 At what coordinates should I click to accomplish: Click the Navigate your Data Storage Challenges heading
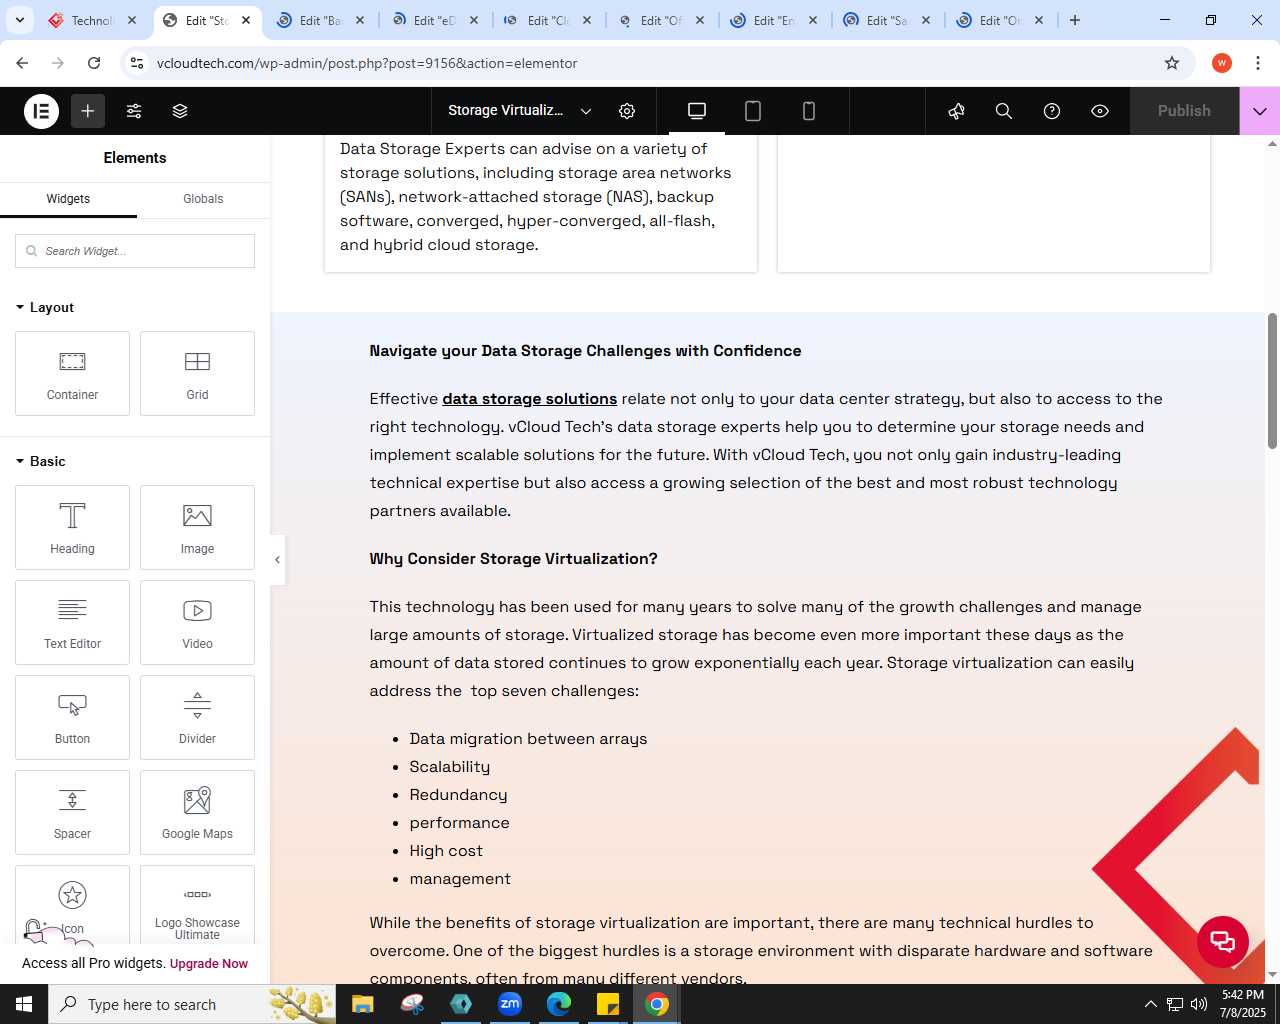585,351
